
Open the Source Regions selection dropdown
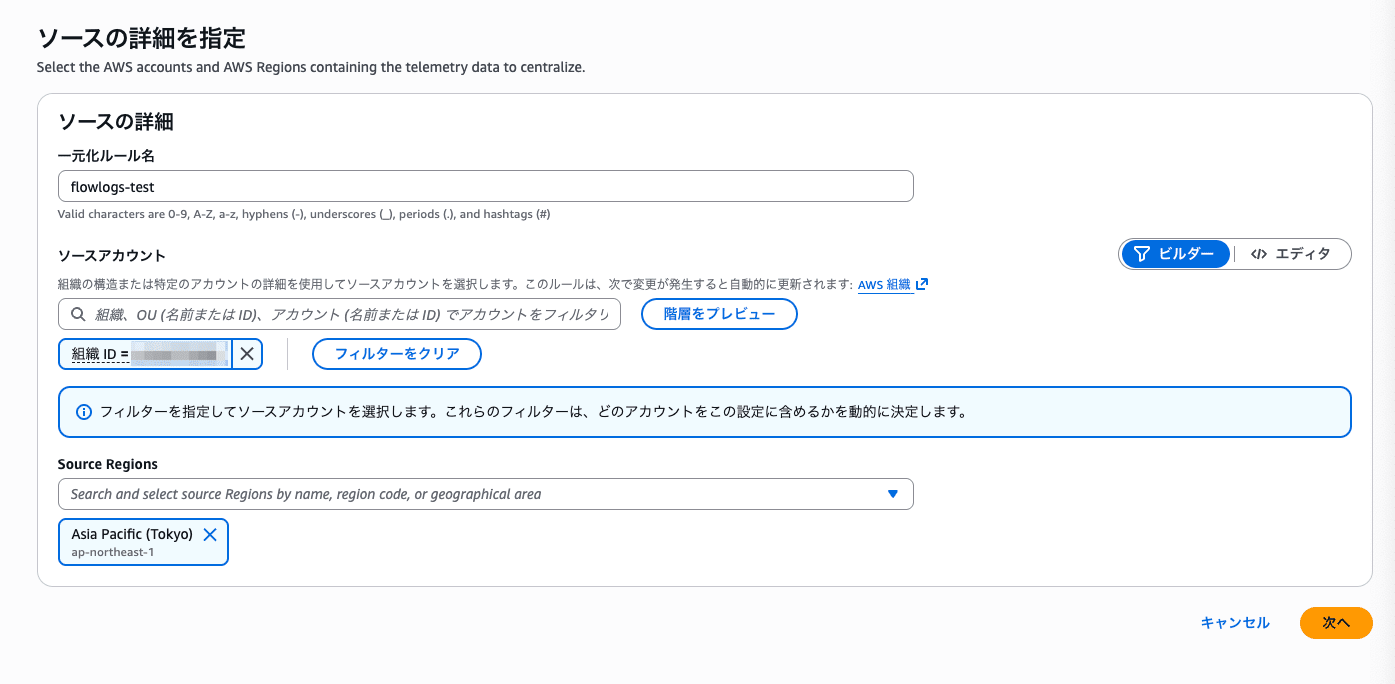click(485, 493)
